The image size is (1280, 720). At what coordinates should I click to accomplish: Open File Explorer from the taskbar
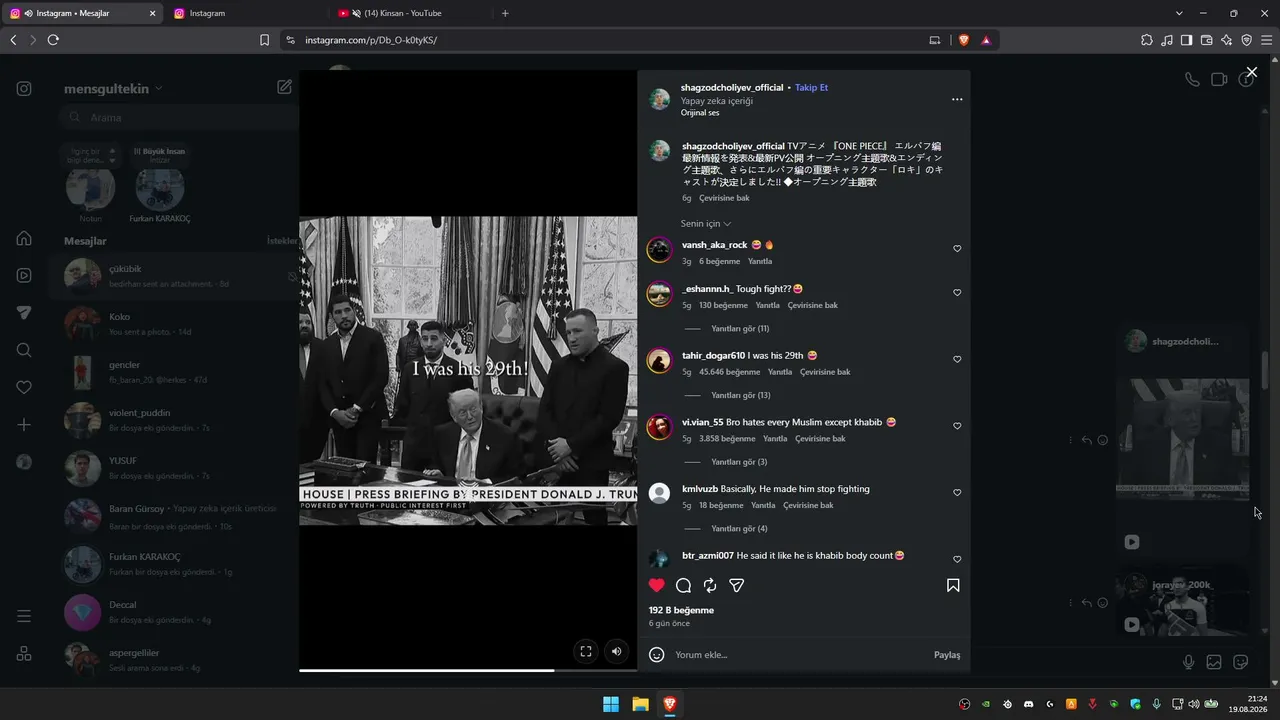point(640,704)
